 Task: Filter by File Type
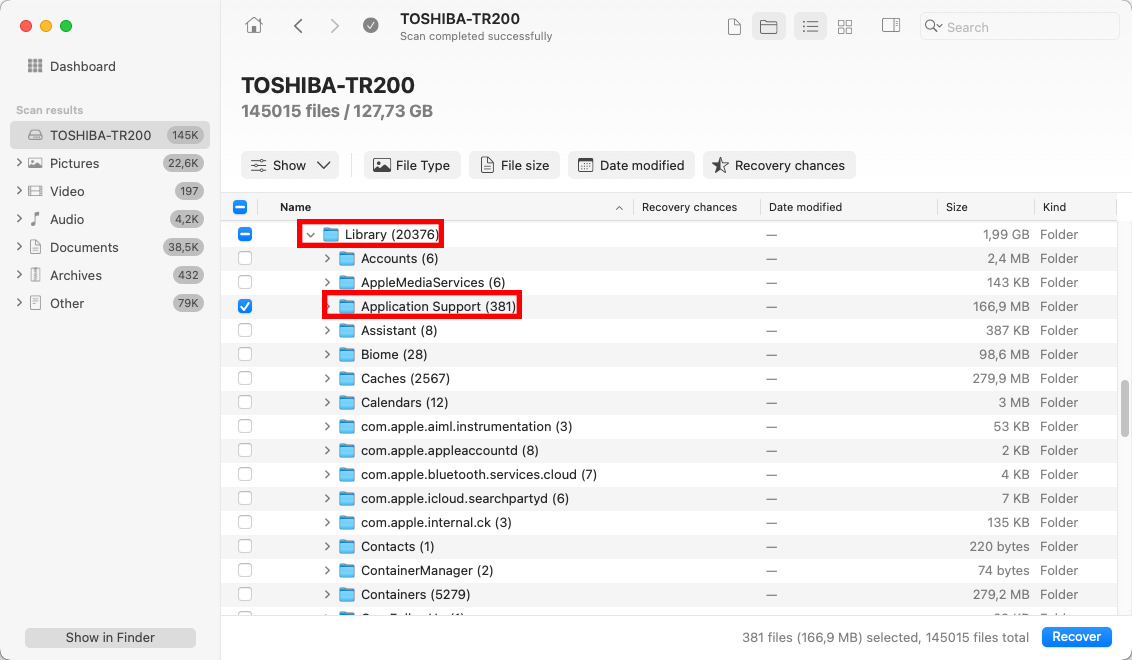(x=412, y=165)
